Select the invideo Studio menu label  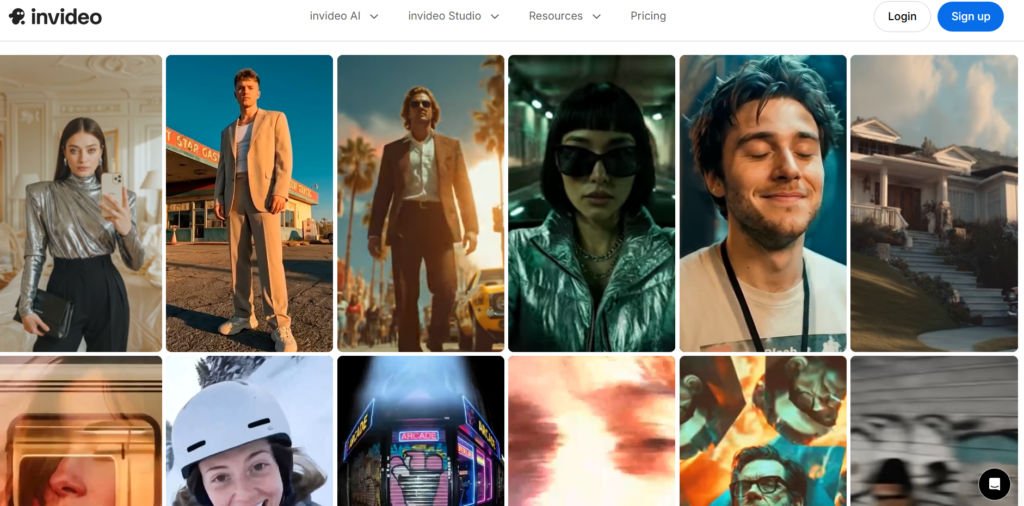(444, 16)
